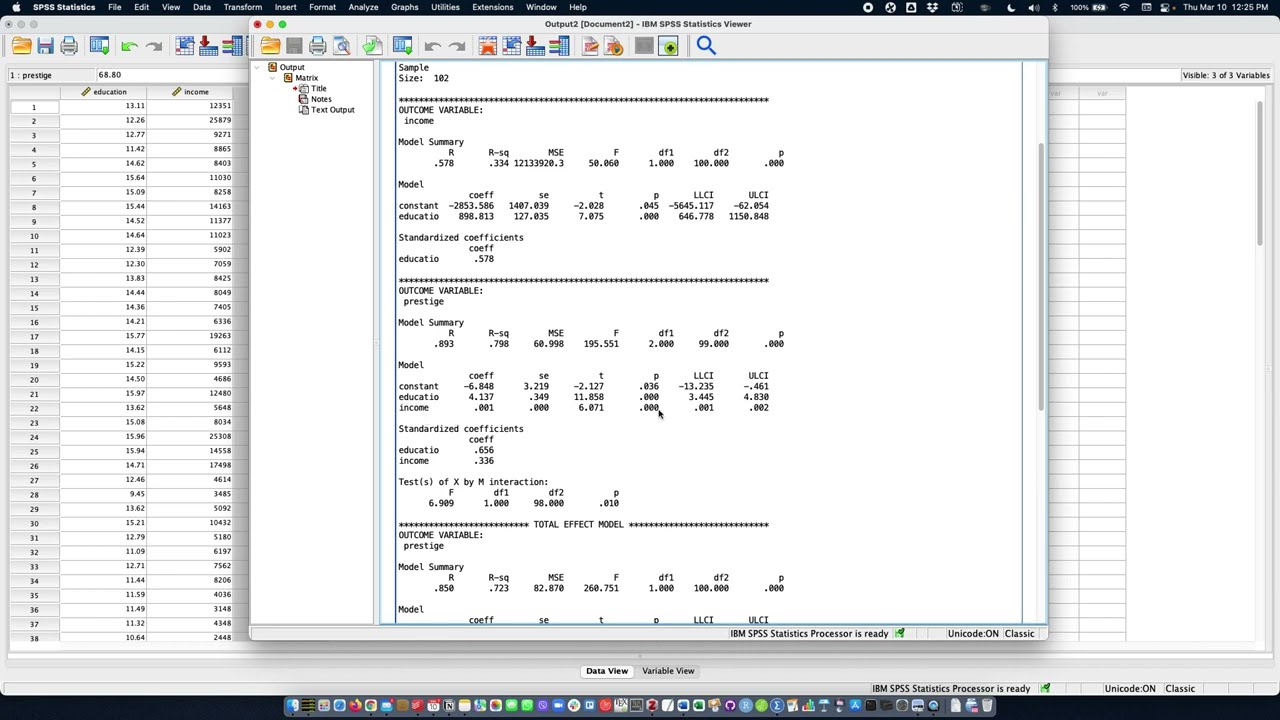1280x720 pixels.
Task: Print icon in Data Editor toolbar
Action: click(x=69, y=46)
